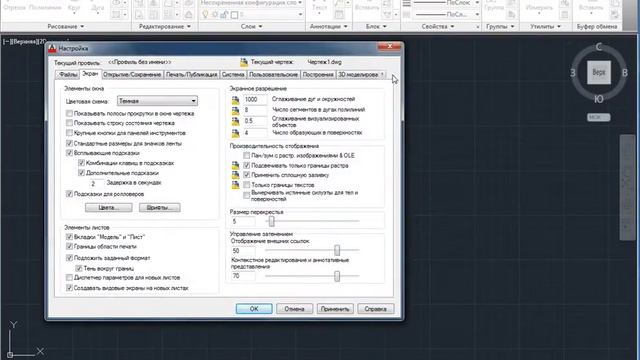
Task: Switch to the 'Открытие/Сохранение' tab
Action: [132, 75]
